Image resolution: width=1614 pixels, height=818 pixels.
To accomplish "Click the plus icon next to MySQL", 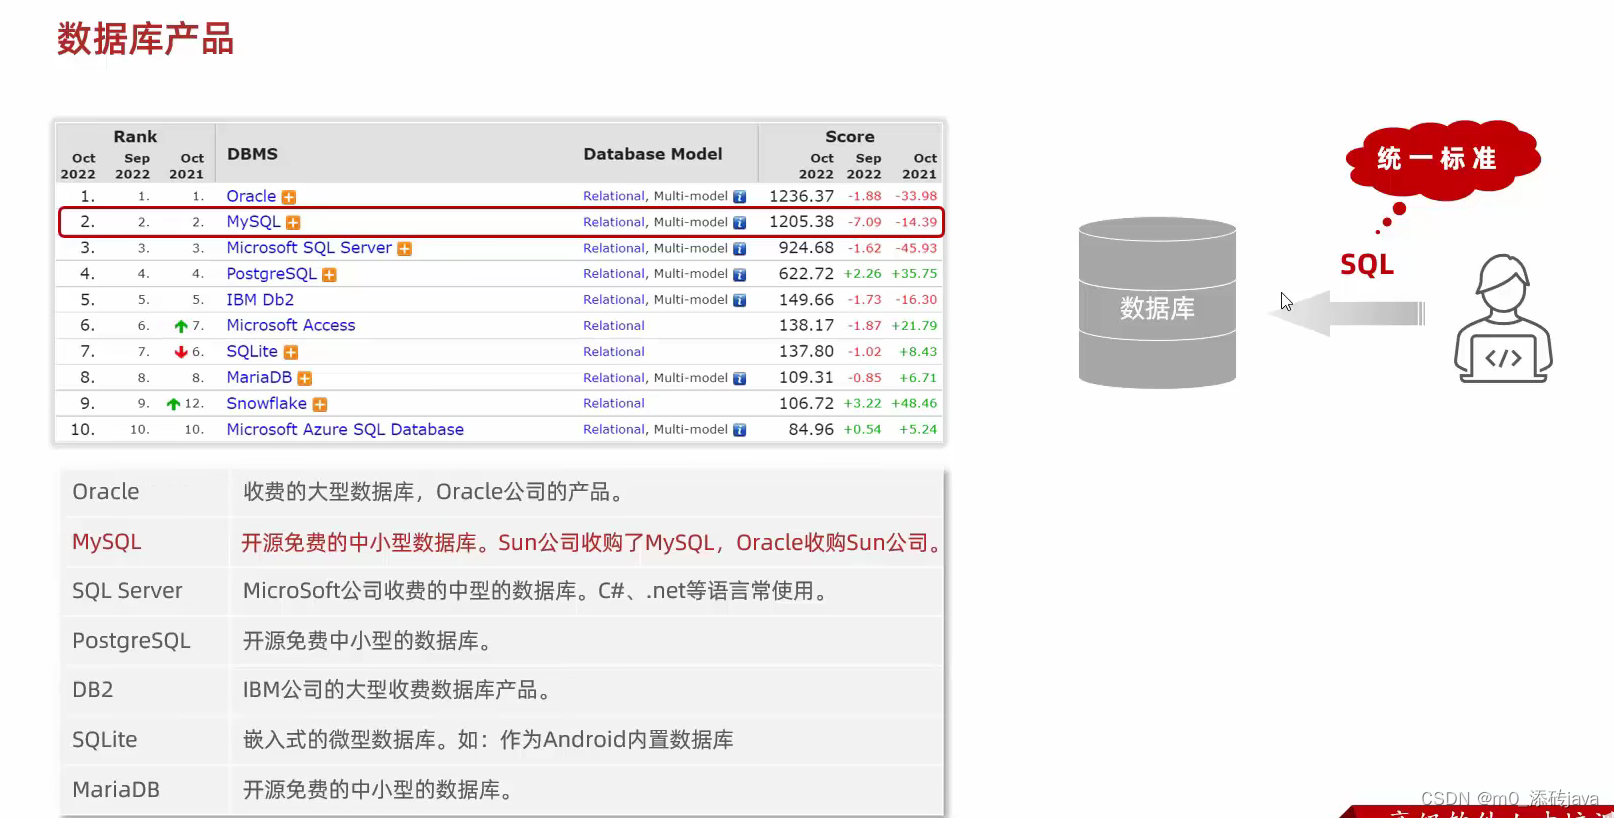I will (x=293, y=223).
